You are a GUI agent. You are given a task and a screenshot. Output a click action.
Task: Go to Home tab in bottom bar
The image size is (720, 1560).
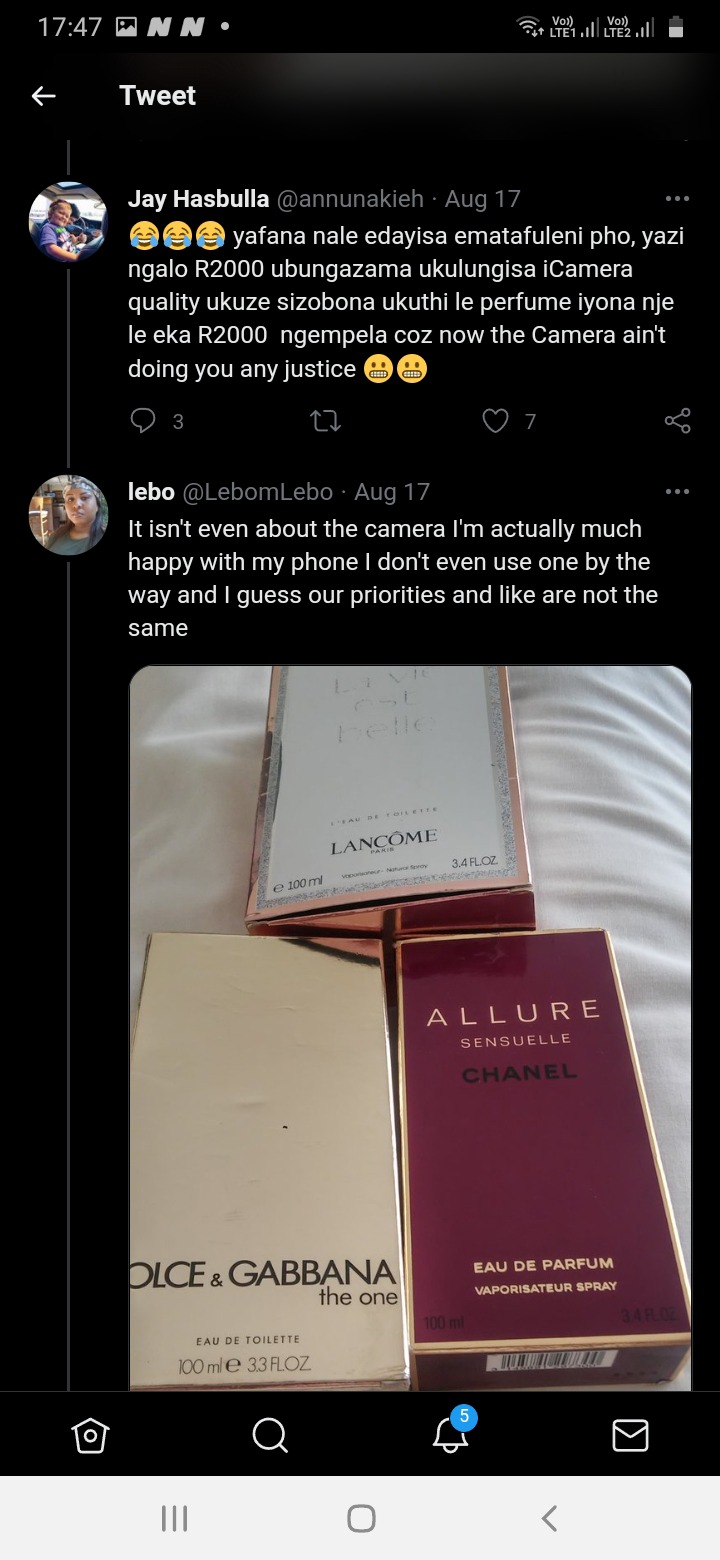[90, 1435]
